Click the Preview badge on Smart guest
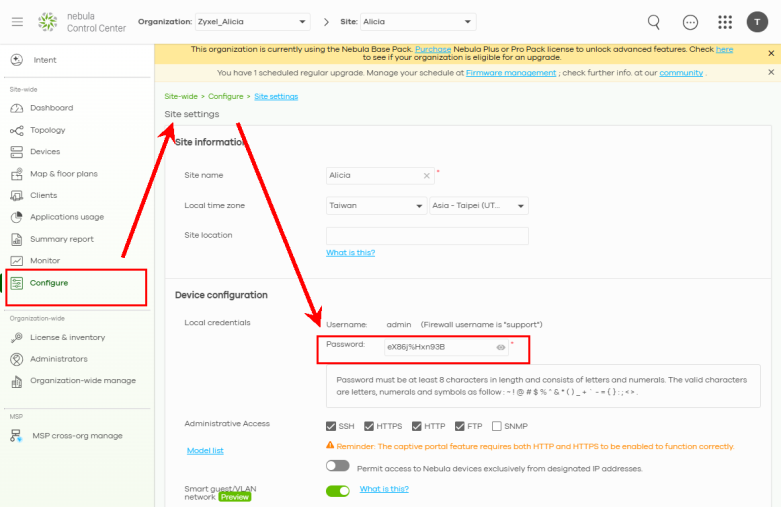Viewport: 781px width, 507px height. [235, 497]
